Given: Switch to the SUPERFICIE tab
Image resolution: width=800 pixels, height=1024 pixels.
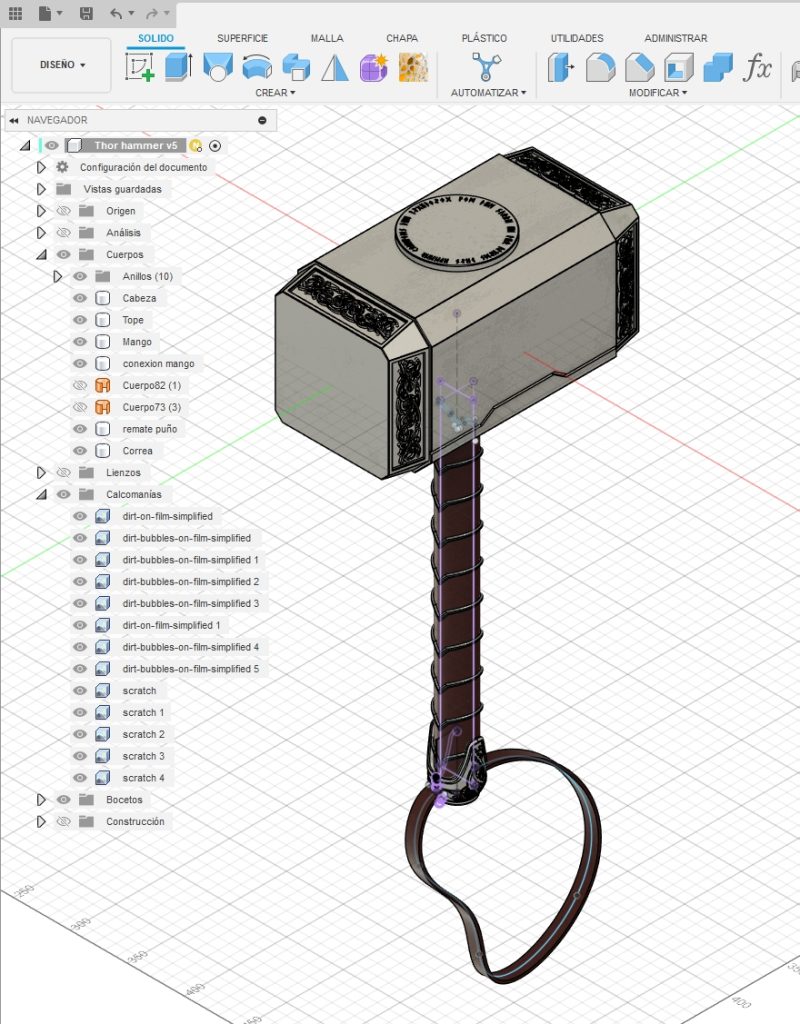Looking at the screenshot, I should pos(242,38).
